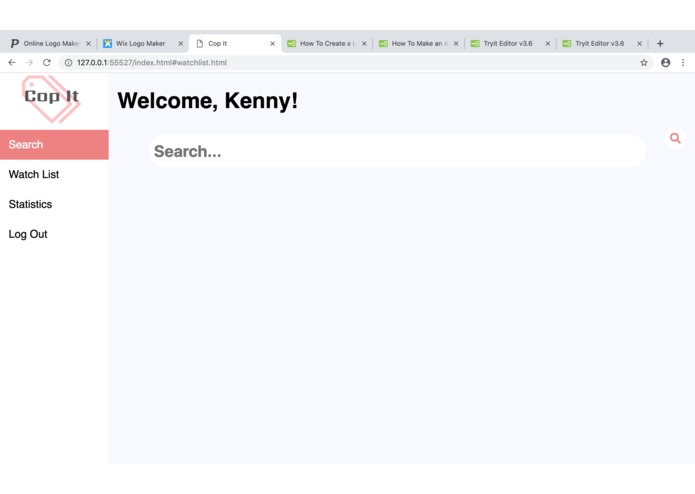
Task: Close the Online Logo Maker tab
Action: pyautogui.click(x=88, y=43)
